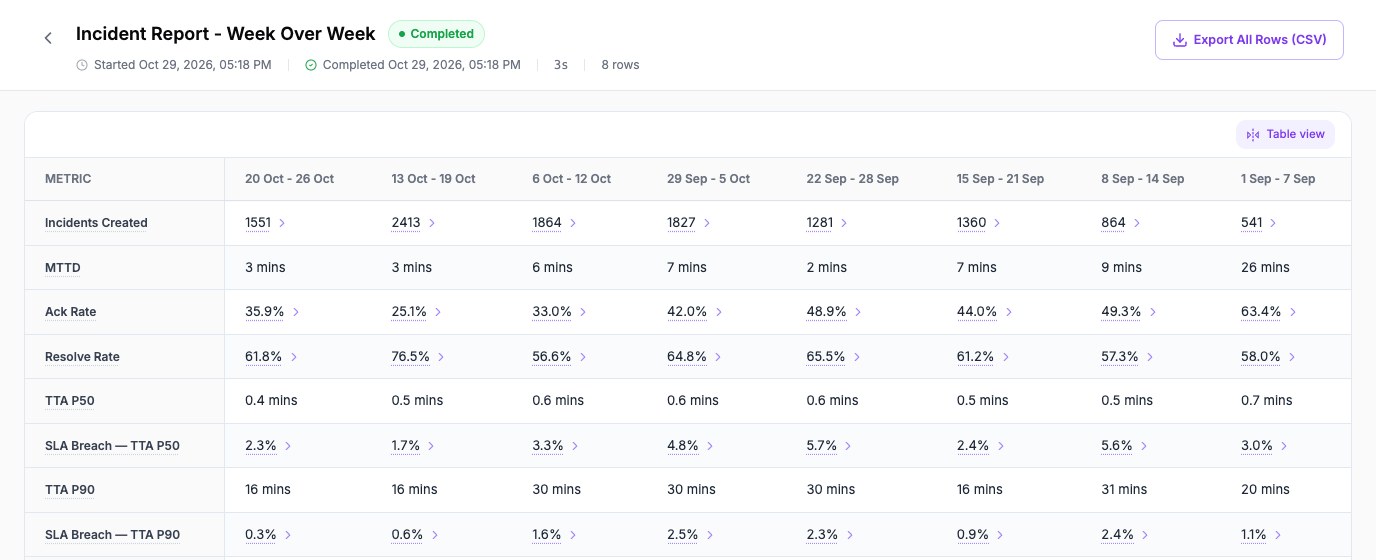The image size is (1376, 560).
Task: Expand the chevron next to Ack Rate 63.4%
Action: [x=1292, y=312]
